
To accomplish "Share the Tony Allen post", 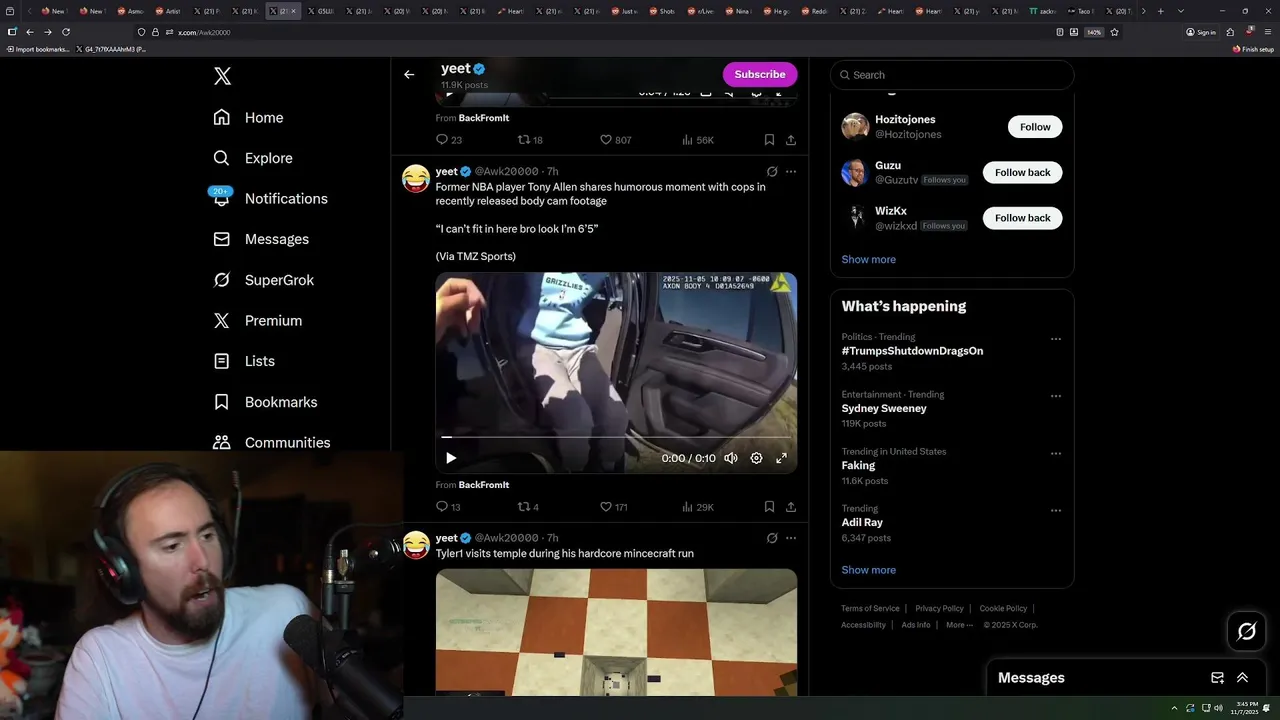I will [791, 507].
